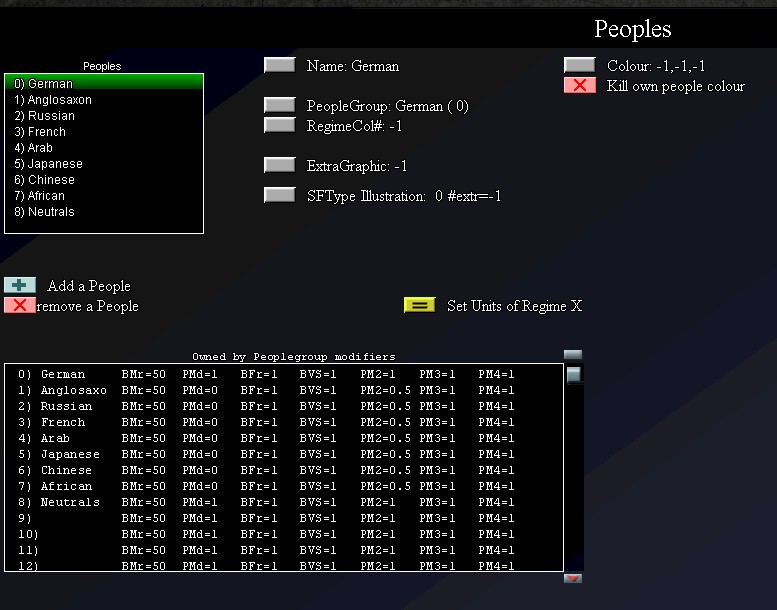Click the Add a People label
The image size is (777, 610).
pos(89,286)
